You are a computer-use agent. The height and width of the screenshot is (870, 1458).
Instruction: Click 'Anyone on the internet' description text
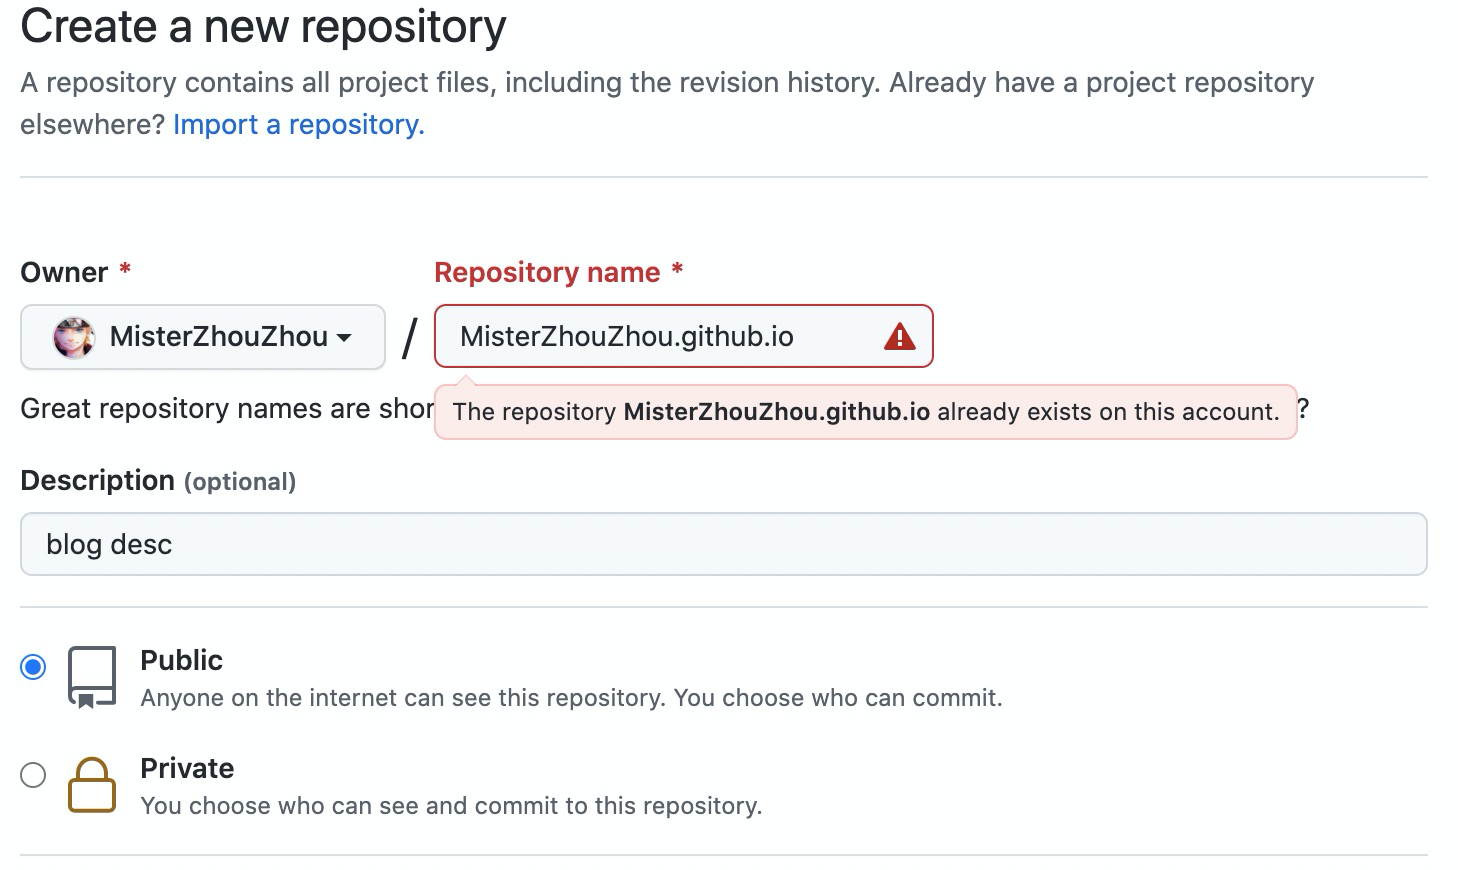[570, 698]
